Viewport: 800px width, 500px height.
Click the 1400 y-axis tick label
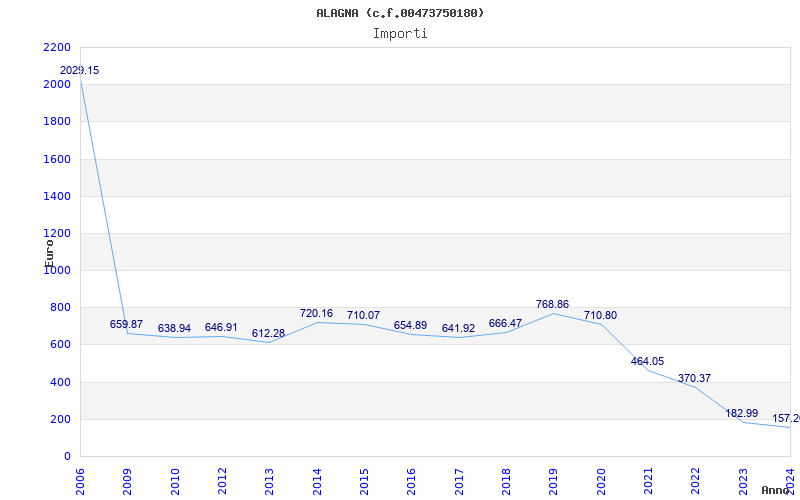tap(57, 196)
